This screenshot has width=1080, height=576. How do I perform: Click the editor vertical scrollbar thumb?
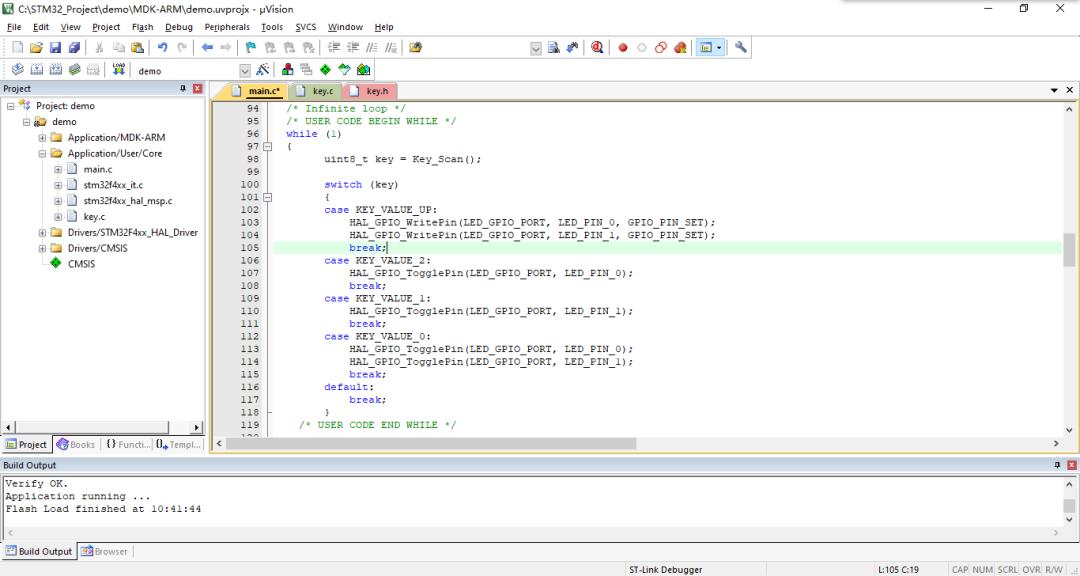(1069, 249)
